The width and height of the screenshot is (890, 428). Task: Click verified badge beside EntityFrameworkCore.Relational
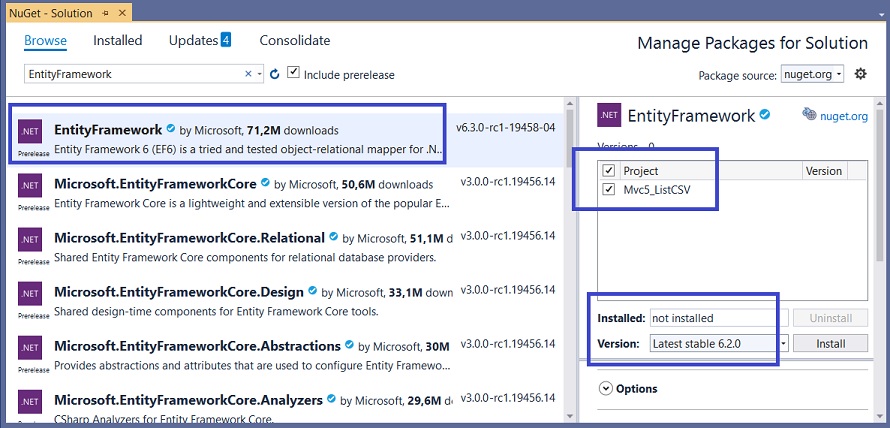(333, 237)
